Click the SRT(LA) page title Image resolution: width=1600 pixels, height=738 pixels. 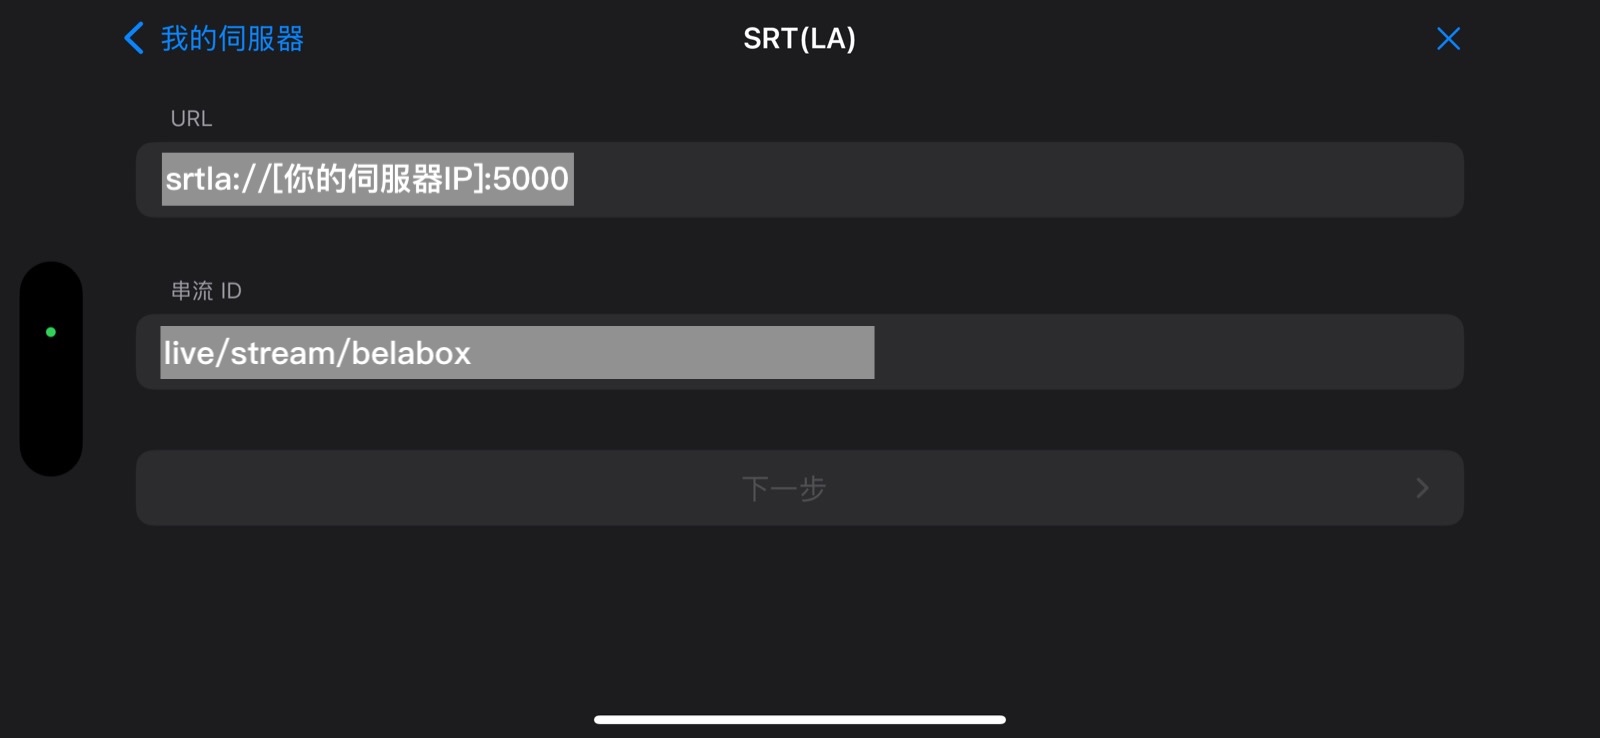(x=799, y=39)
